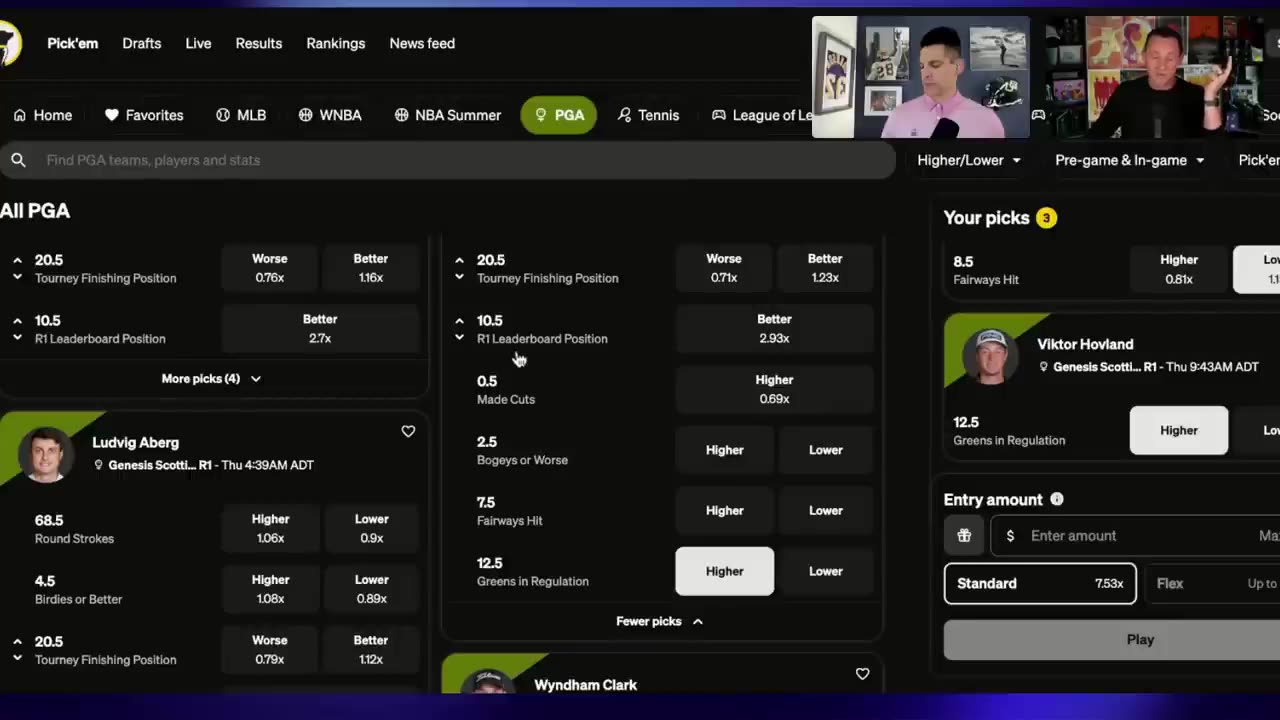Toggle Higher for 2.5 Bogeys or Worse
The image size is (1280, 720).
[x=725, y=450]
